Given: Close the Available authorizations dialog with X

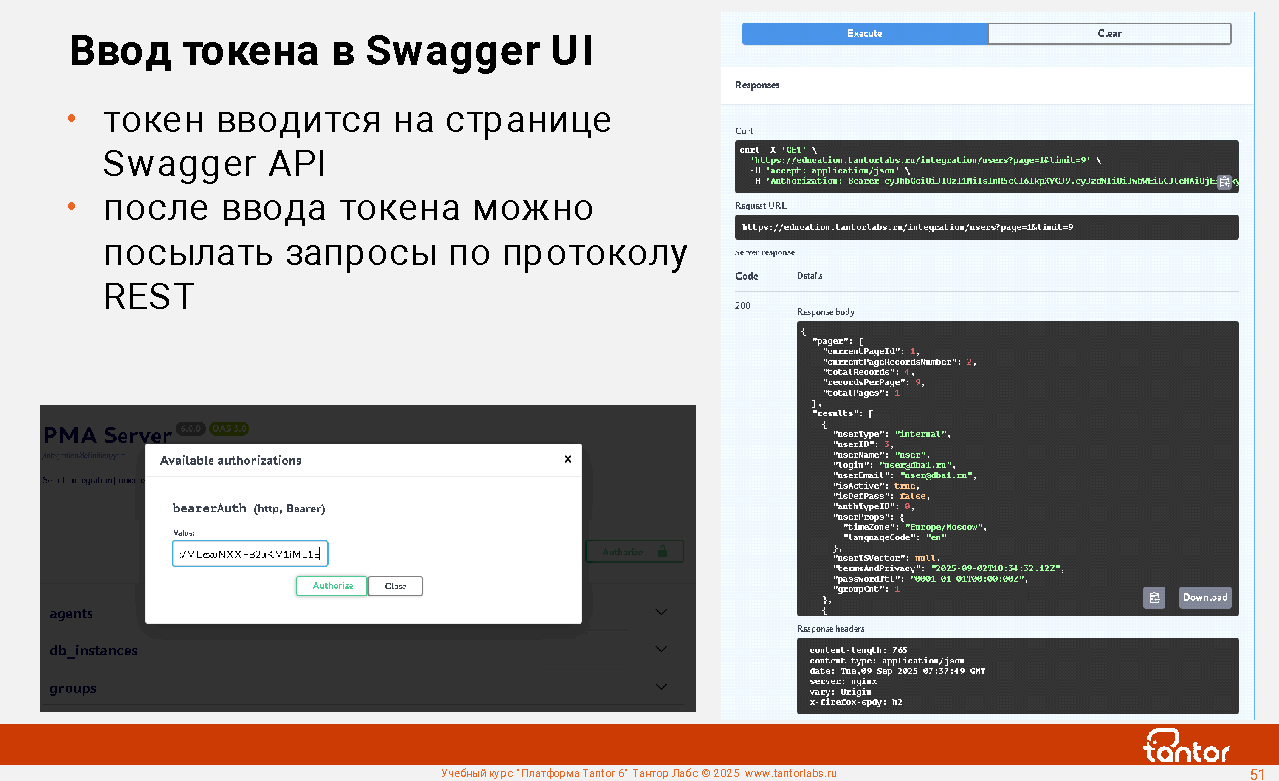Looking at the screenshot, I should click(568, 459).
